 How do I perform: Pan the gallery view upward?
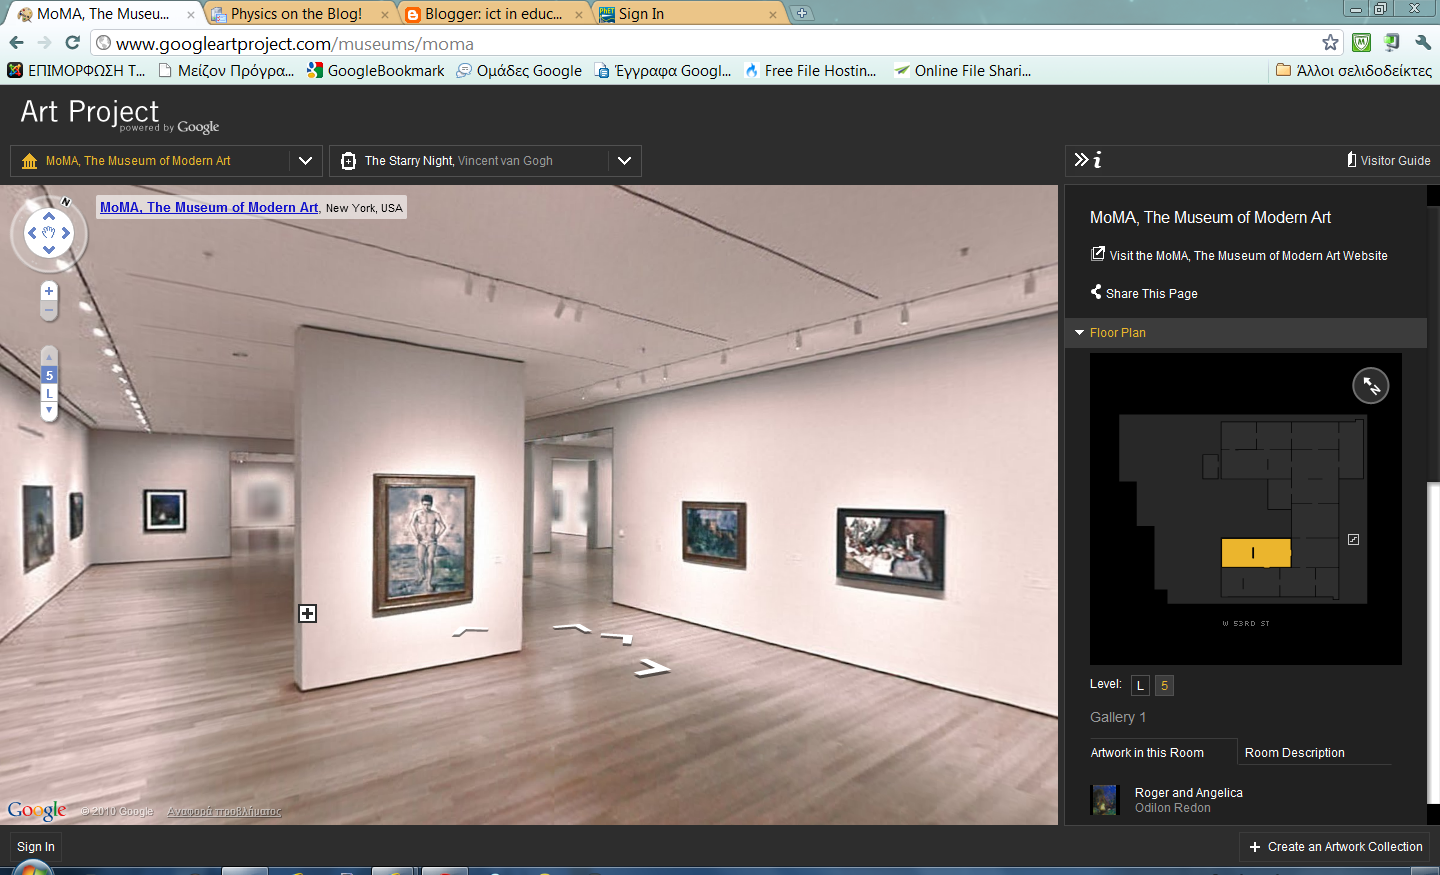coord(49,216)
